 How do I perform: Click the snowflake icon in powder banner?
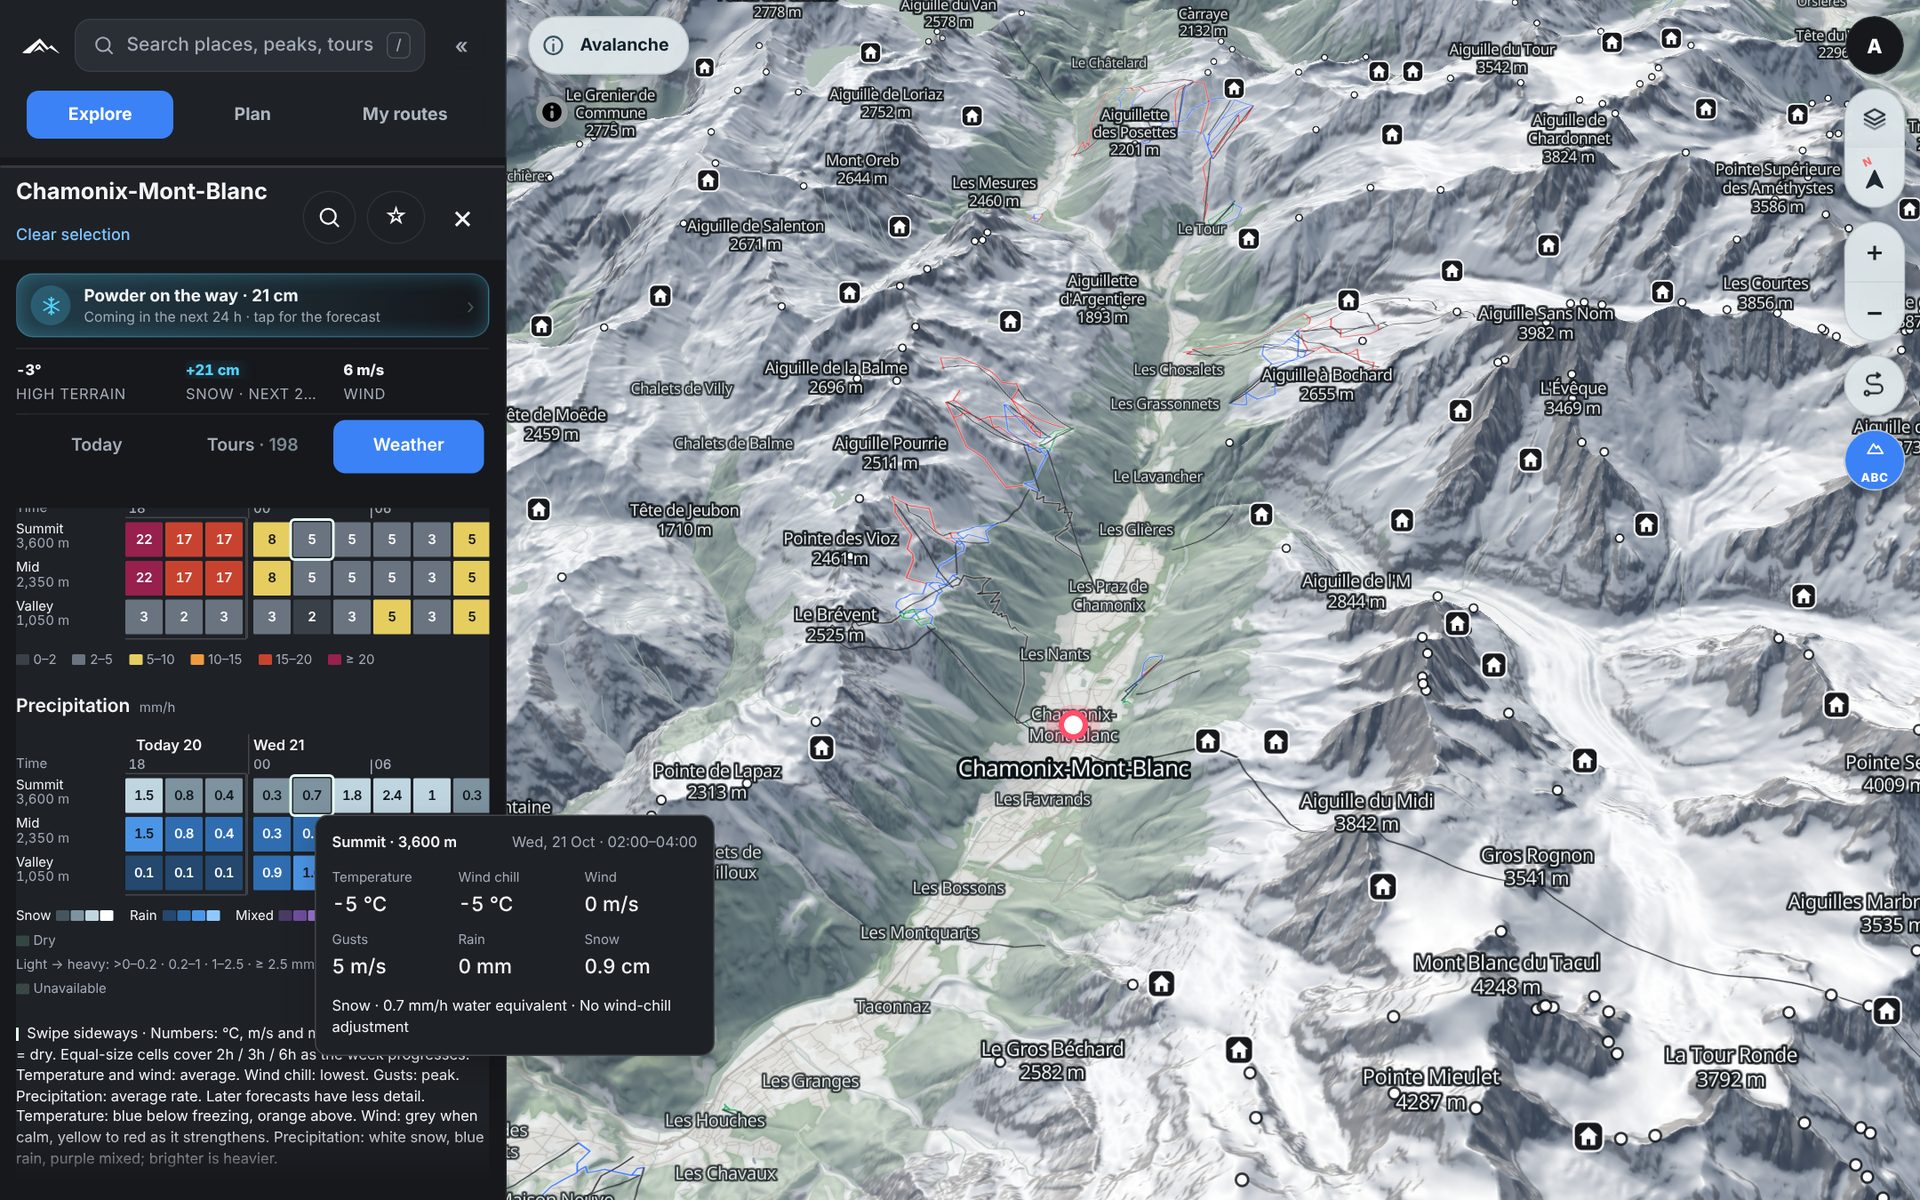50,305
